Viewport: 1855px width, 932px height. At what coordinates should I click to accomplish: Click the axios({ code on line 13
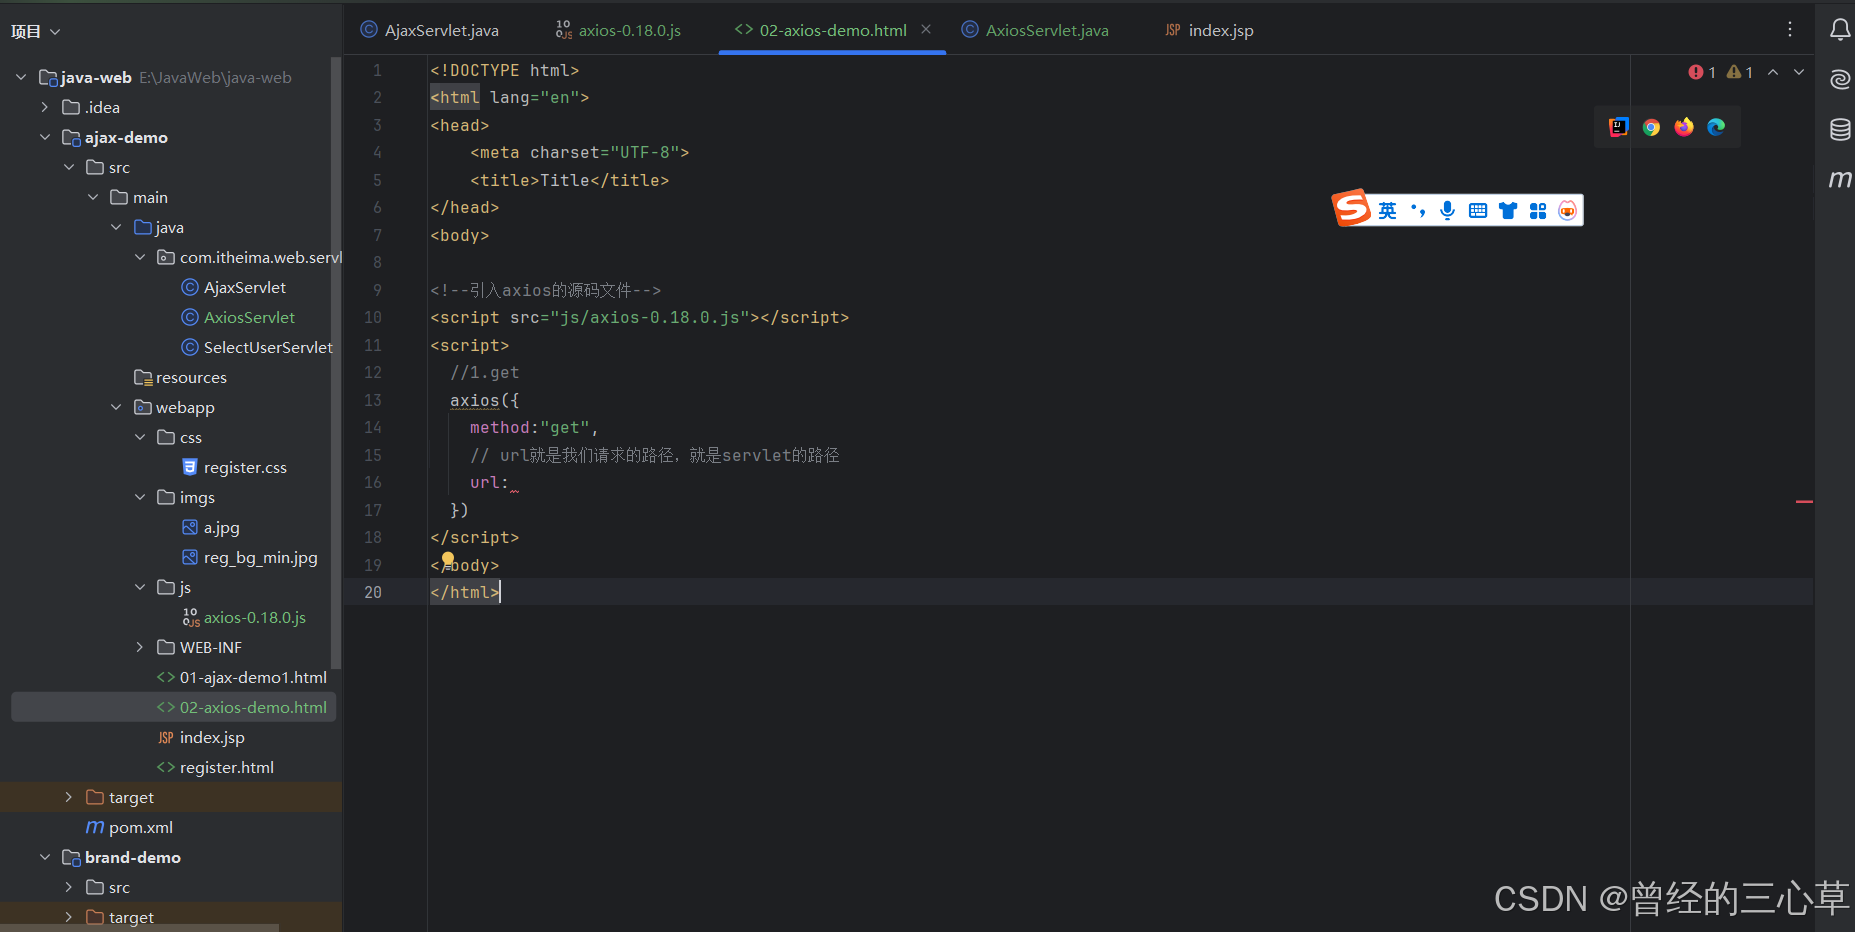tap(484, 400)
